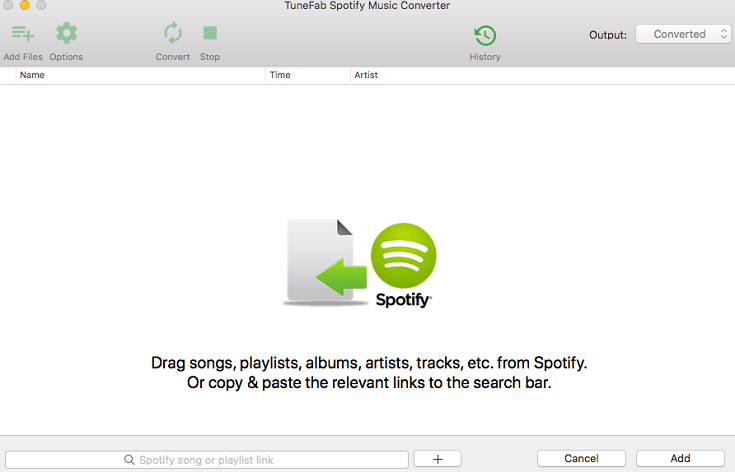Viewport: 735px width, 472px height.
Task: Click the magnifier icon in search field
Action: [129, 460]
